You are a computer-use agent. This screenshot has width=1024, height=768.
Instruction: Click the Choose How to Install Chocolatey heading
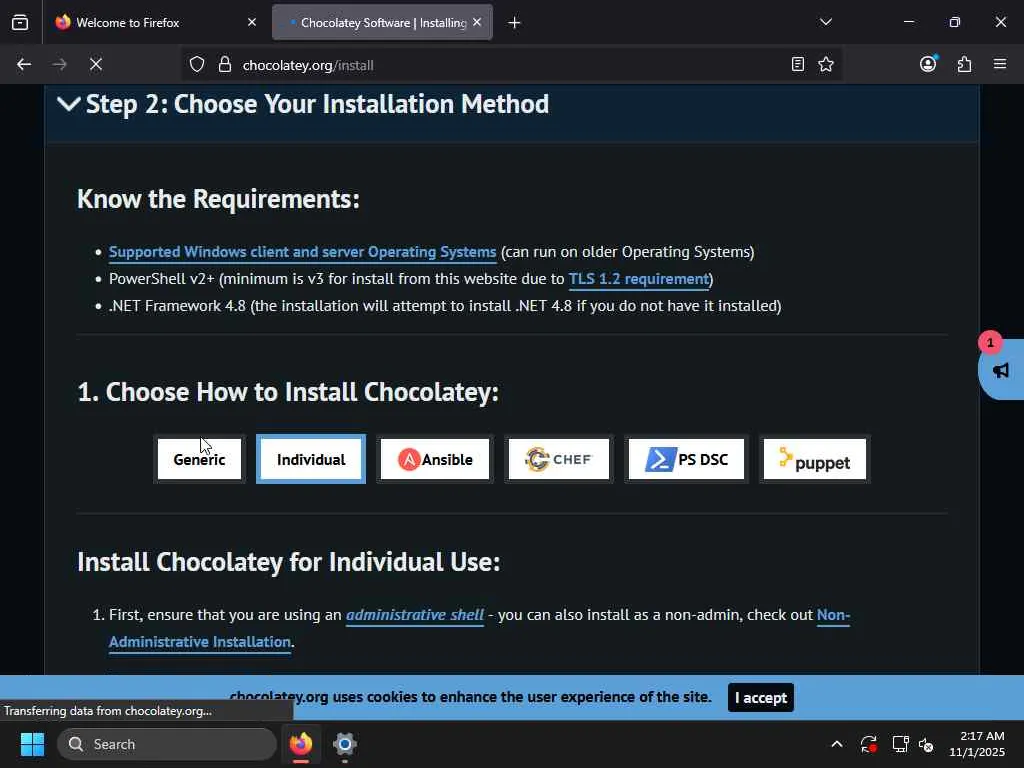click(x=288, y=392)
